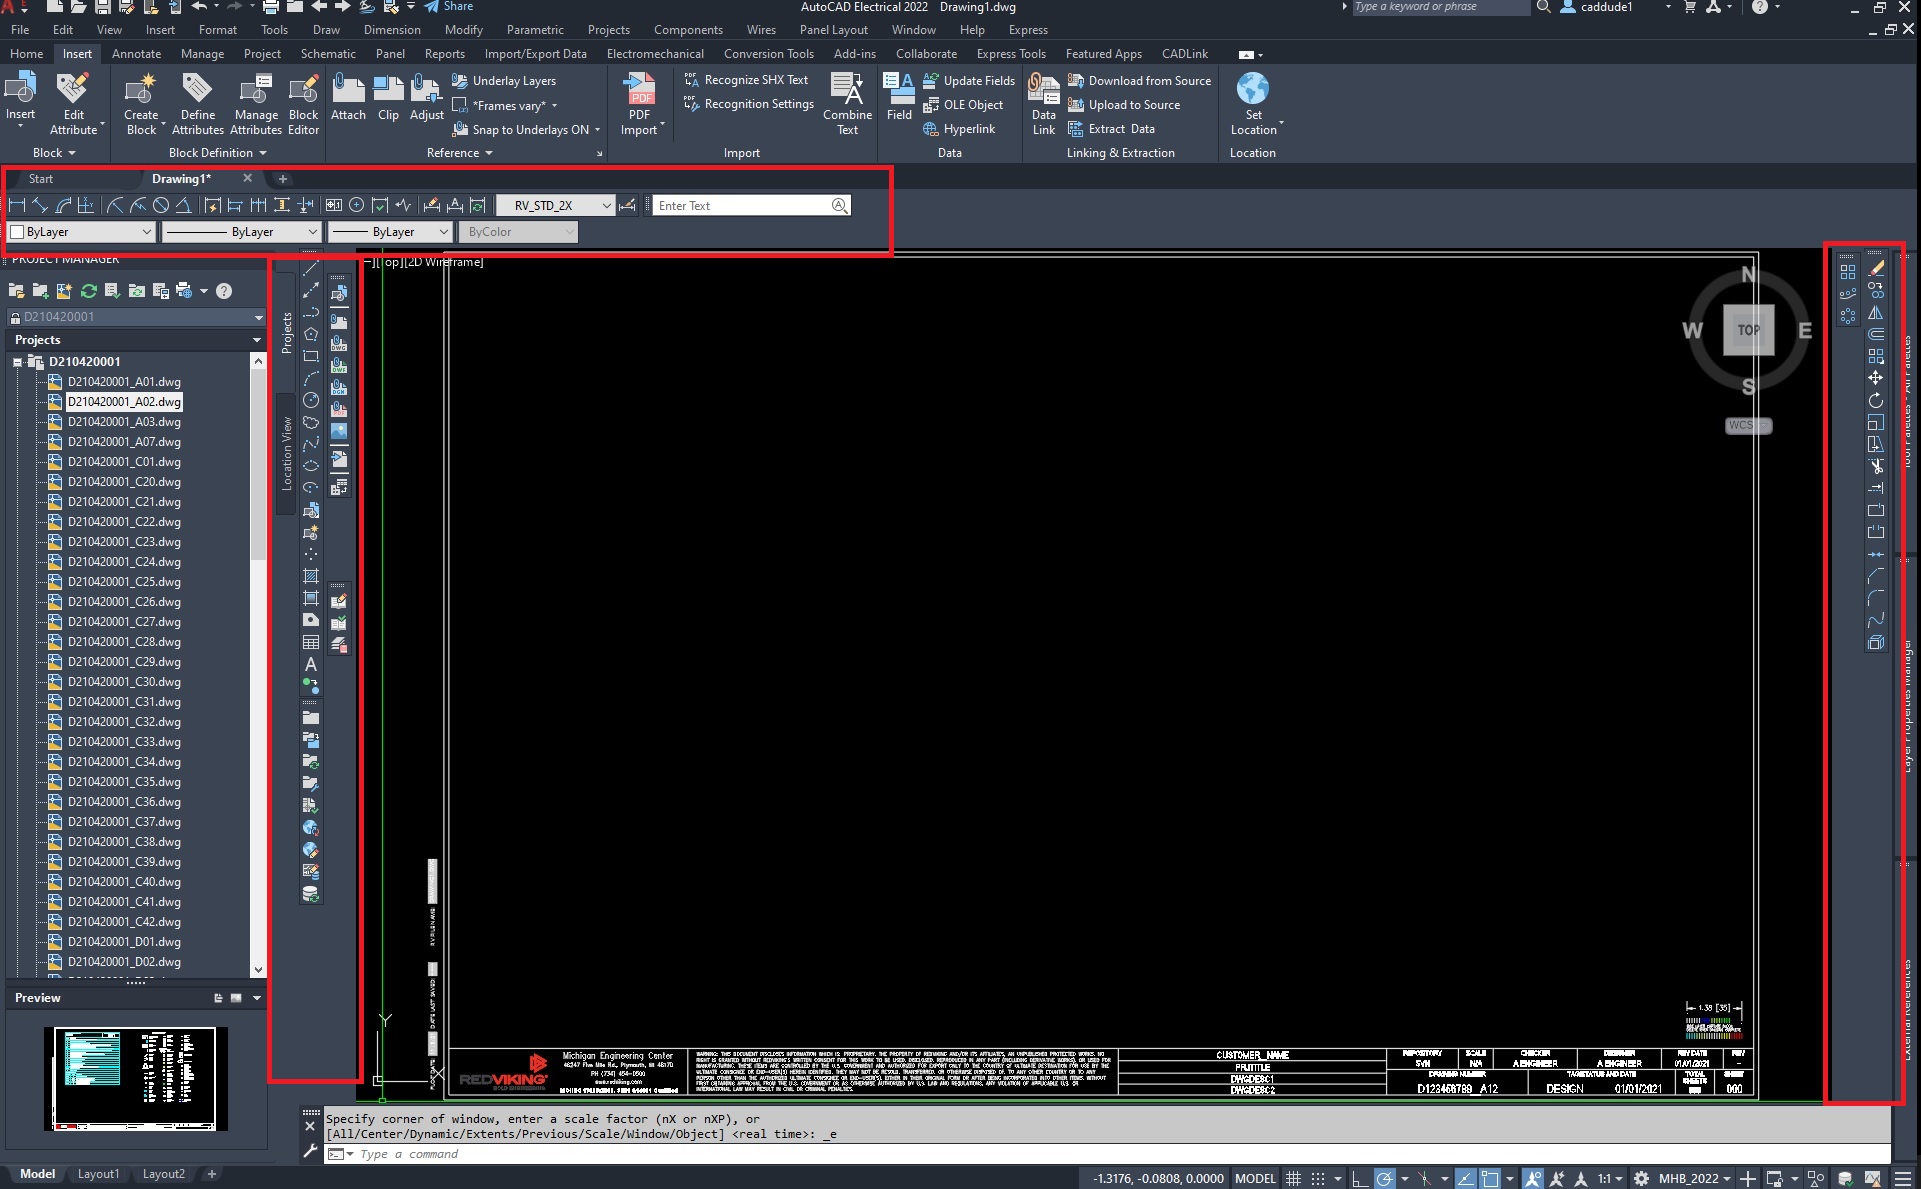The image size is (1921, 1189).
Task: Click Download from Source button
Action: [1139, 81]
